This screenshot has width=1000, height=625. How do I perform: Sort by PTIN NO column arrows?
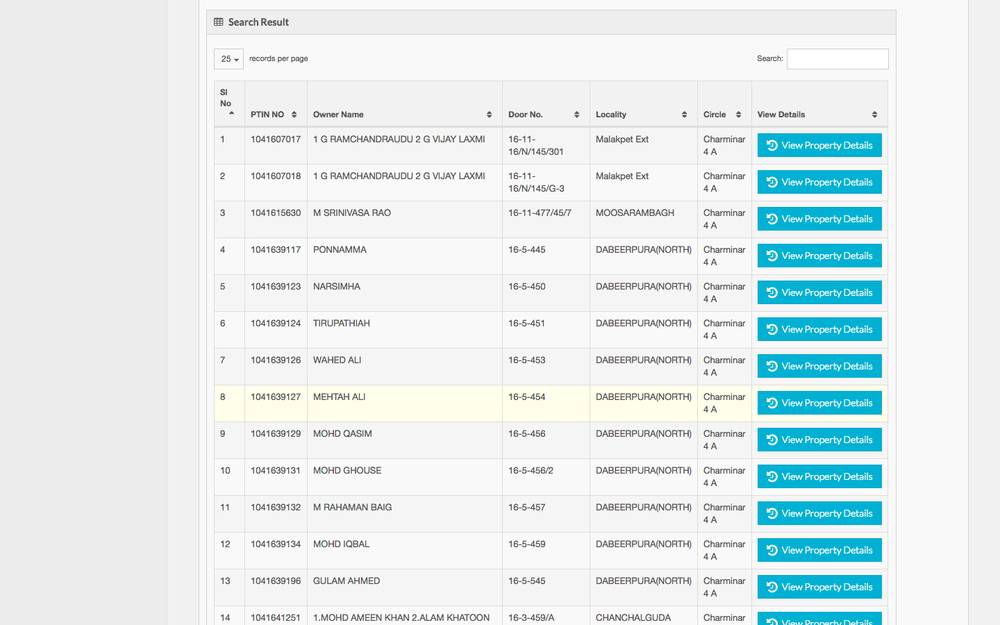click(294, 115)
